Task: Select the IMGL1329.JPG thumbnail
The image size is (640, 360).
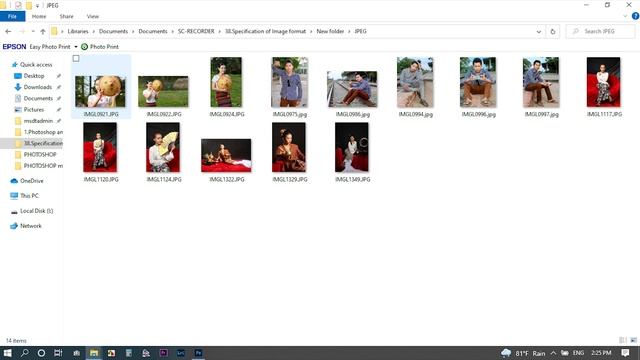Action: coord(289,147)
